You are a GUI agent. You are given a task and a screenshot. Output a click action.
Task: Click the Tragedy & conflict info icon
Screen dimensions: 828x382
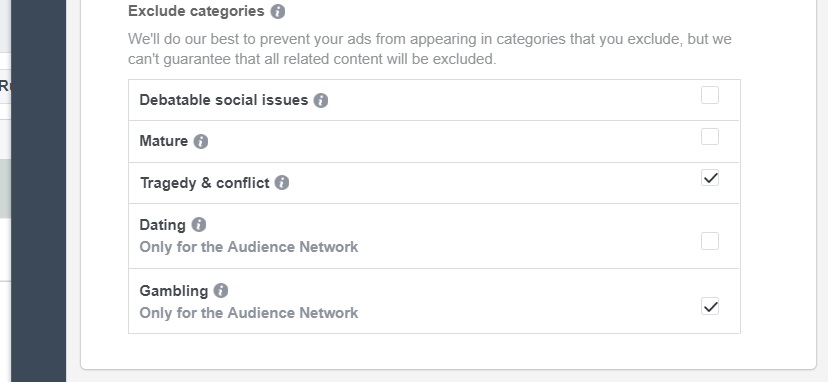click(x=282, y=183)
